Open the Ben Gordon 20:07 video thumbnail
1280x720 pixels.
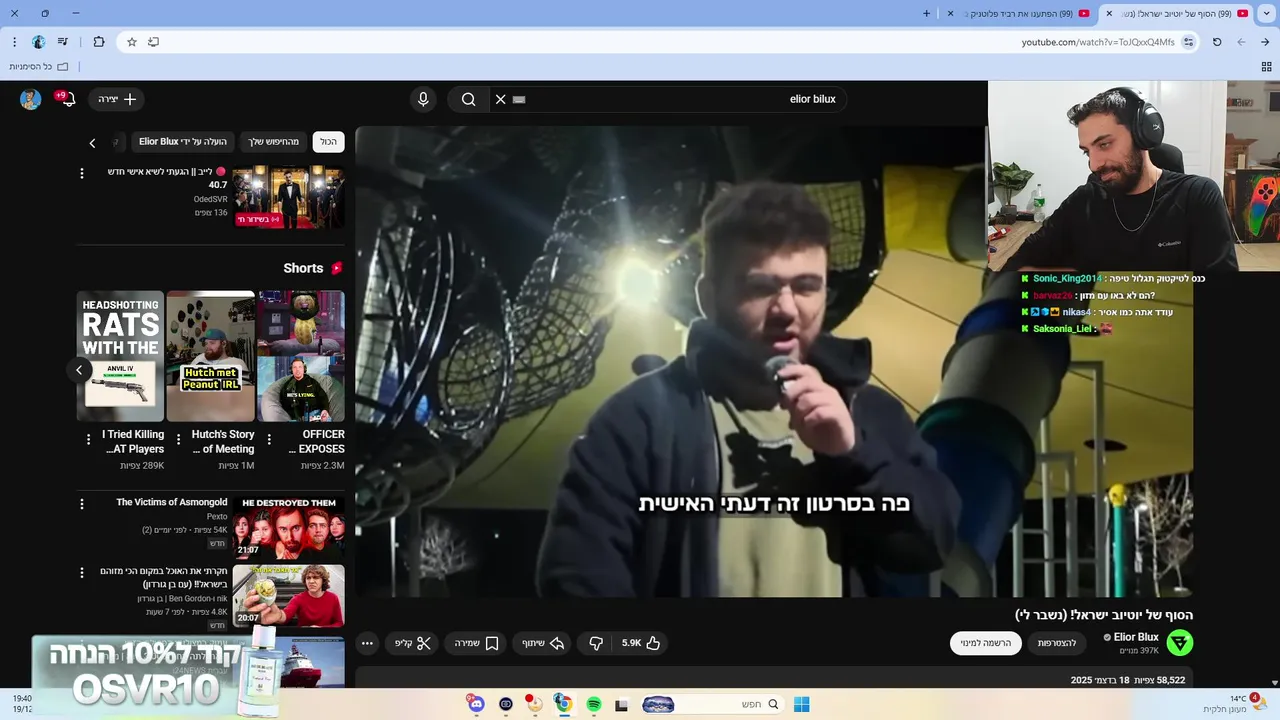[x=289, y=596]
